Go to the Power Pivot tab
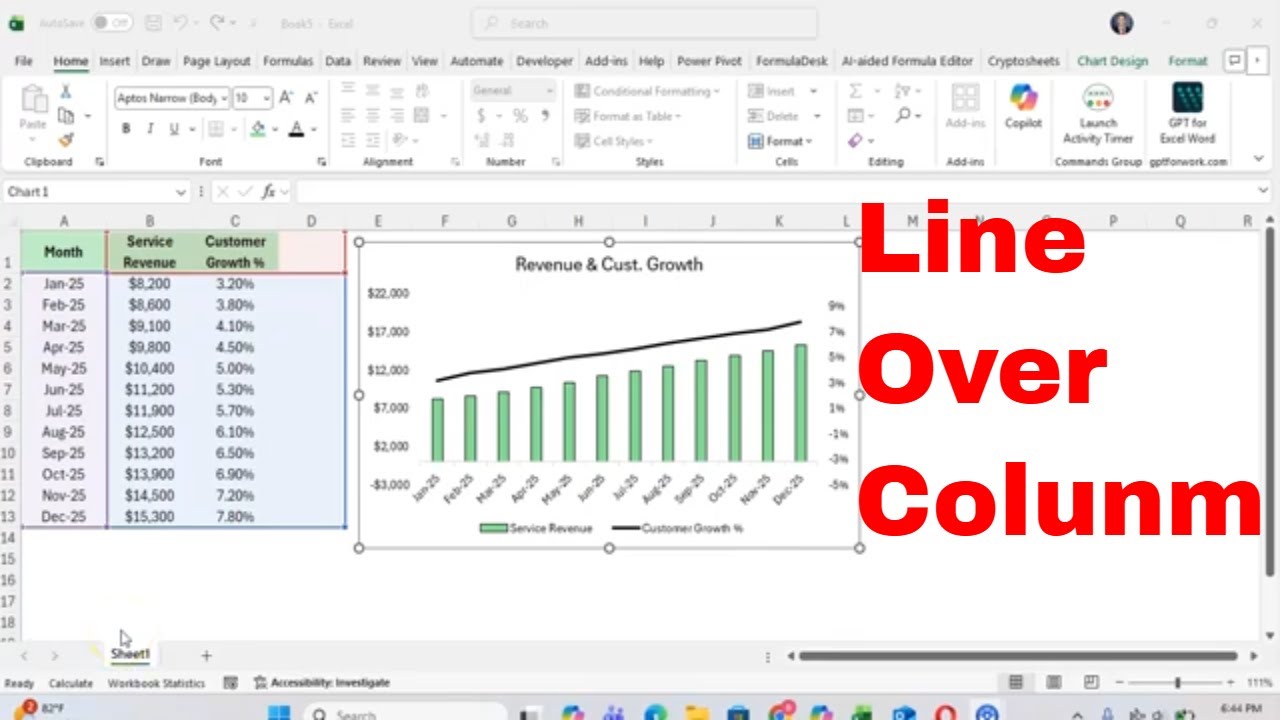 [x=709, y=61]
